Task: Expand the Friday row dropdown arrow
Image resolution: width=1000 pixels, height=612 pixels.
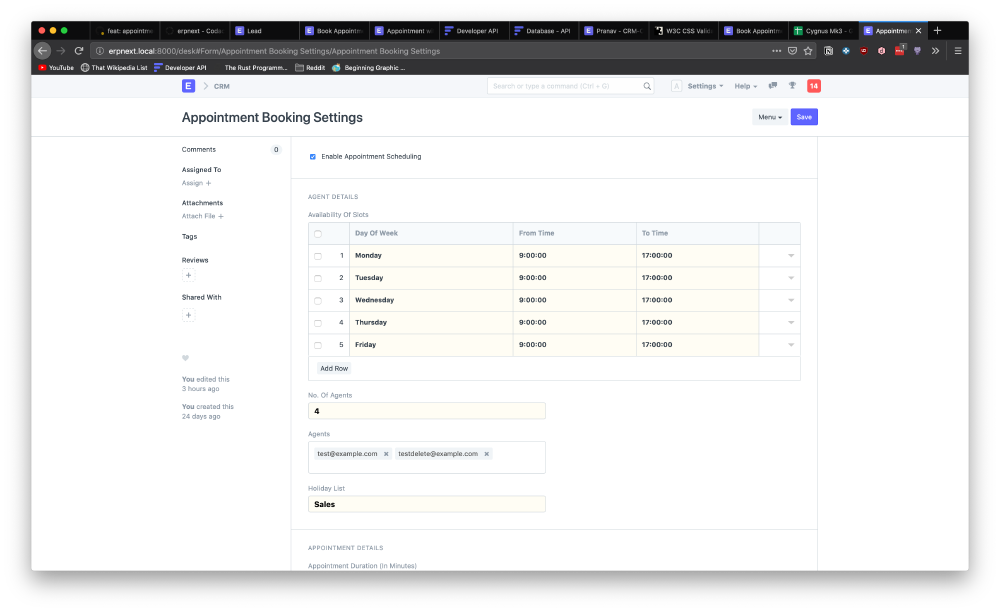Action: click(791, 345)
